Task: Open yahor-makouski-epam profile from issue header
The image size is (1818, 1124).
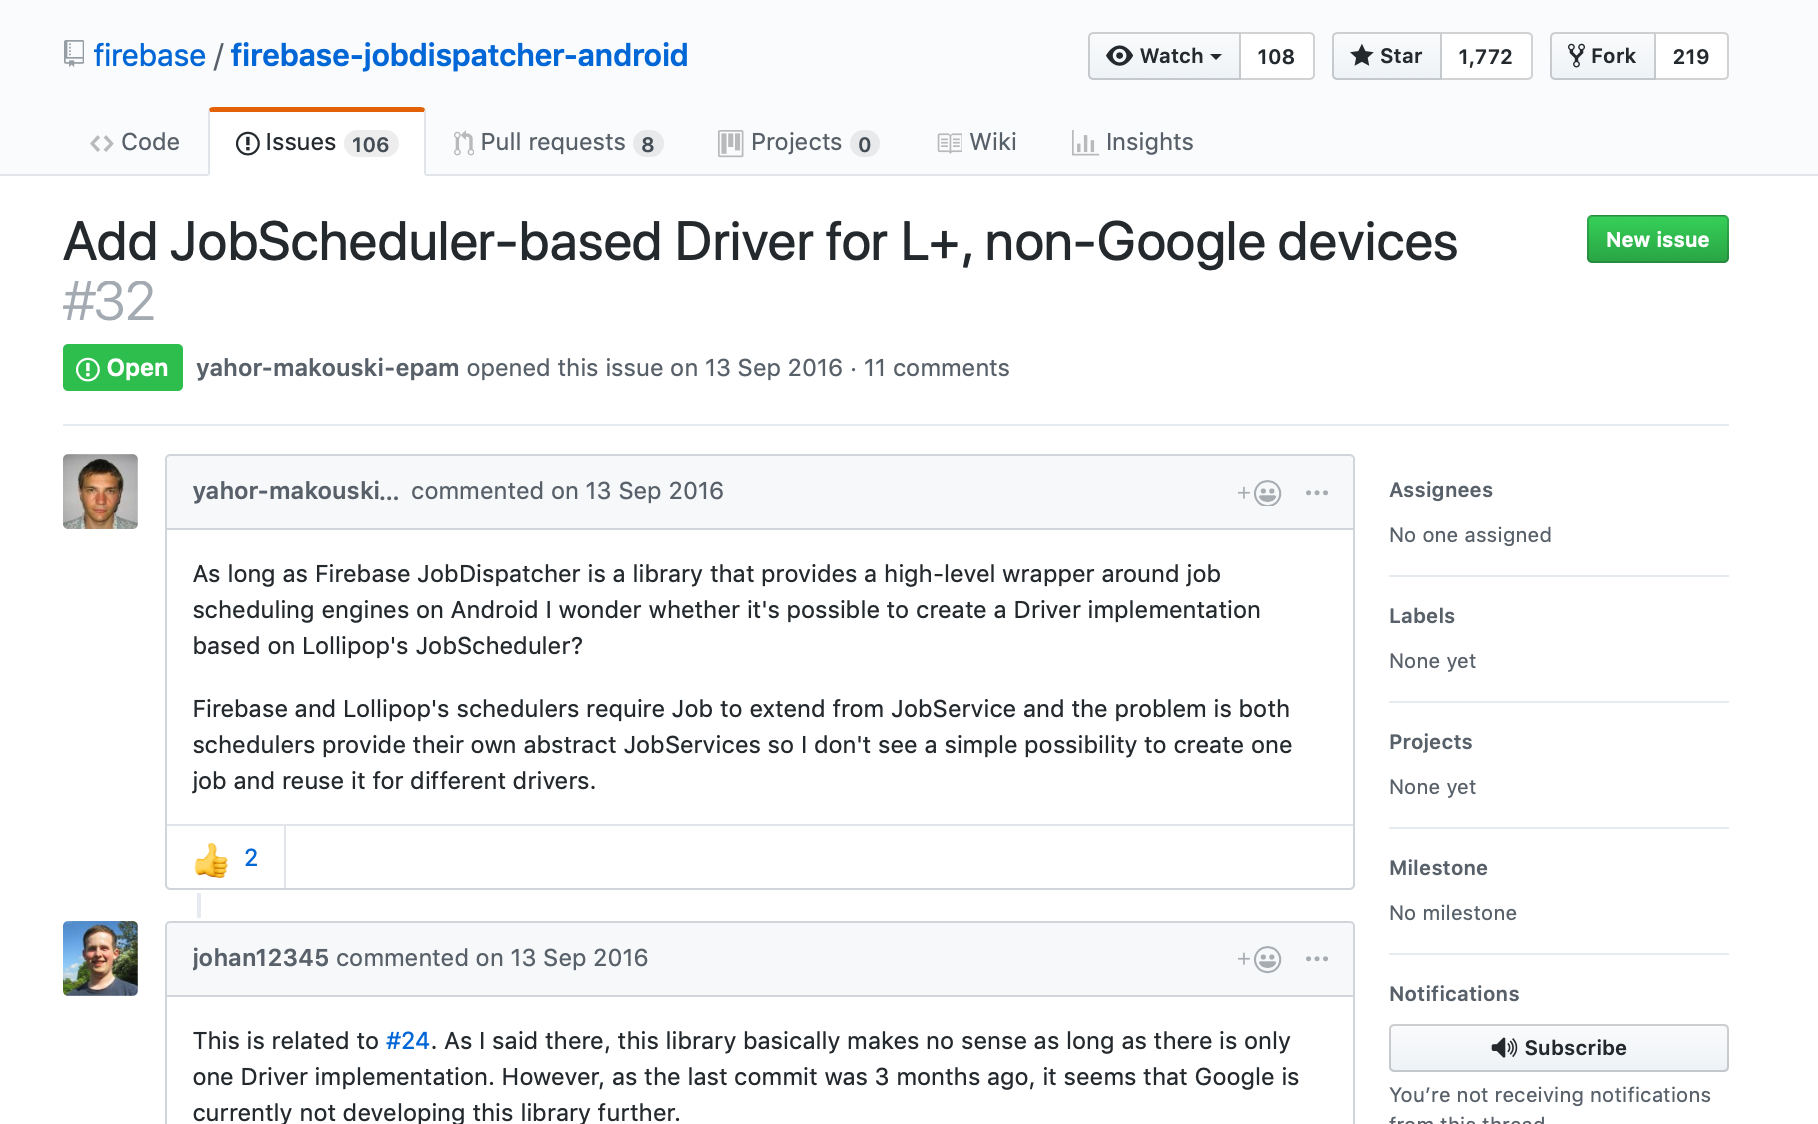Action: pyautogui.click(x=328, y=368)
